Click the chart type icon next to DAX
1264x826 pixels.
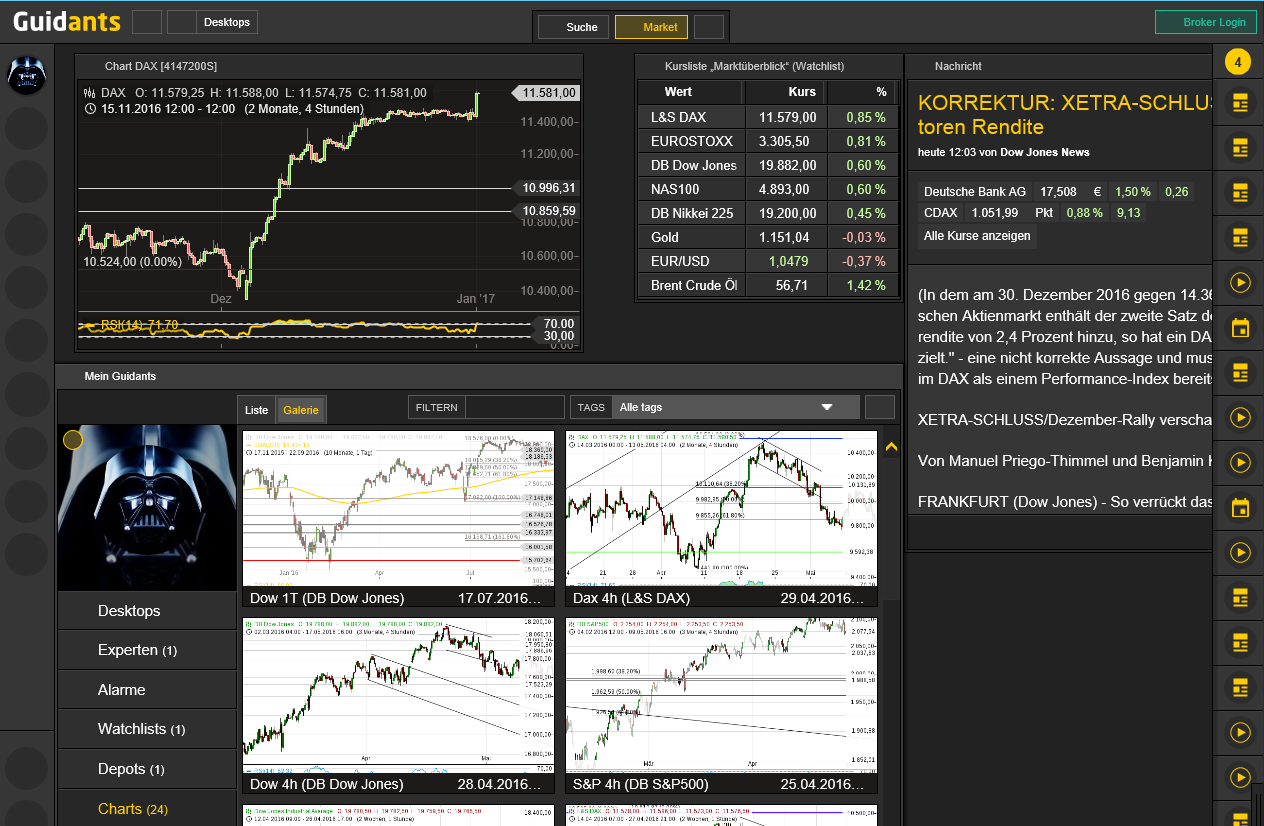(x=91, y=93)
